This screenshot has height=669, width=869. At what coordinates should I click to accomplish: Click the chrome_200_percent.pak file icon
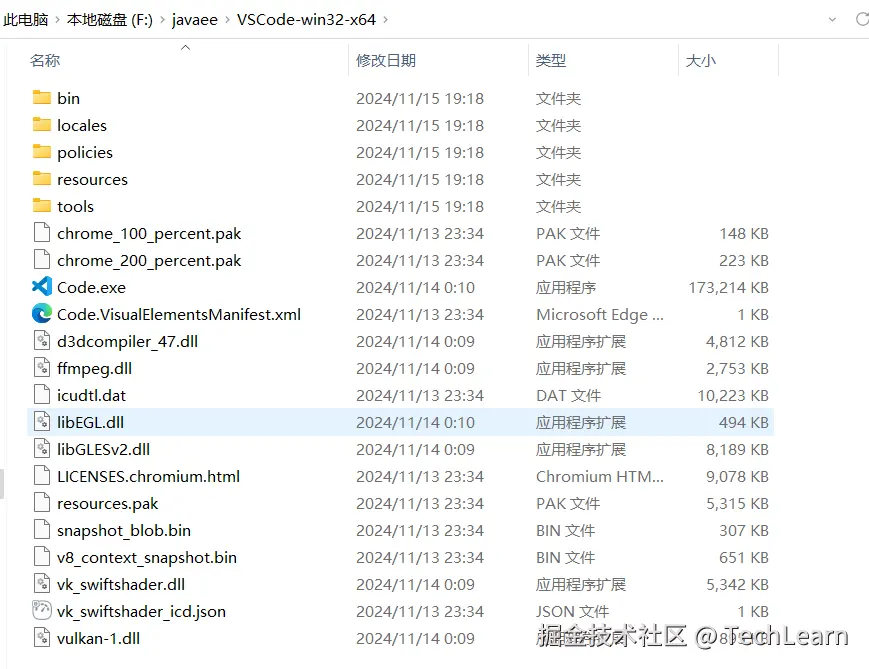[42, 259]
